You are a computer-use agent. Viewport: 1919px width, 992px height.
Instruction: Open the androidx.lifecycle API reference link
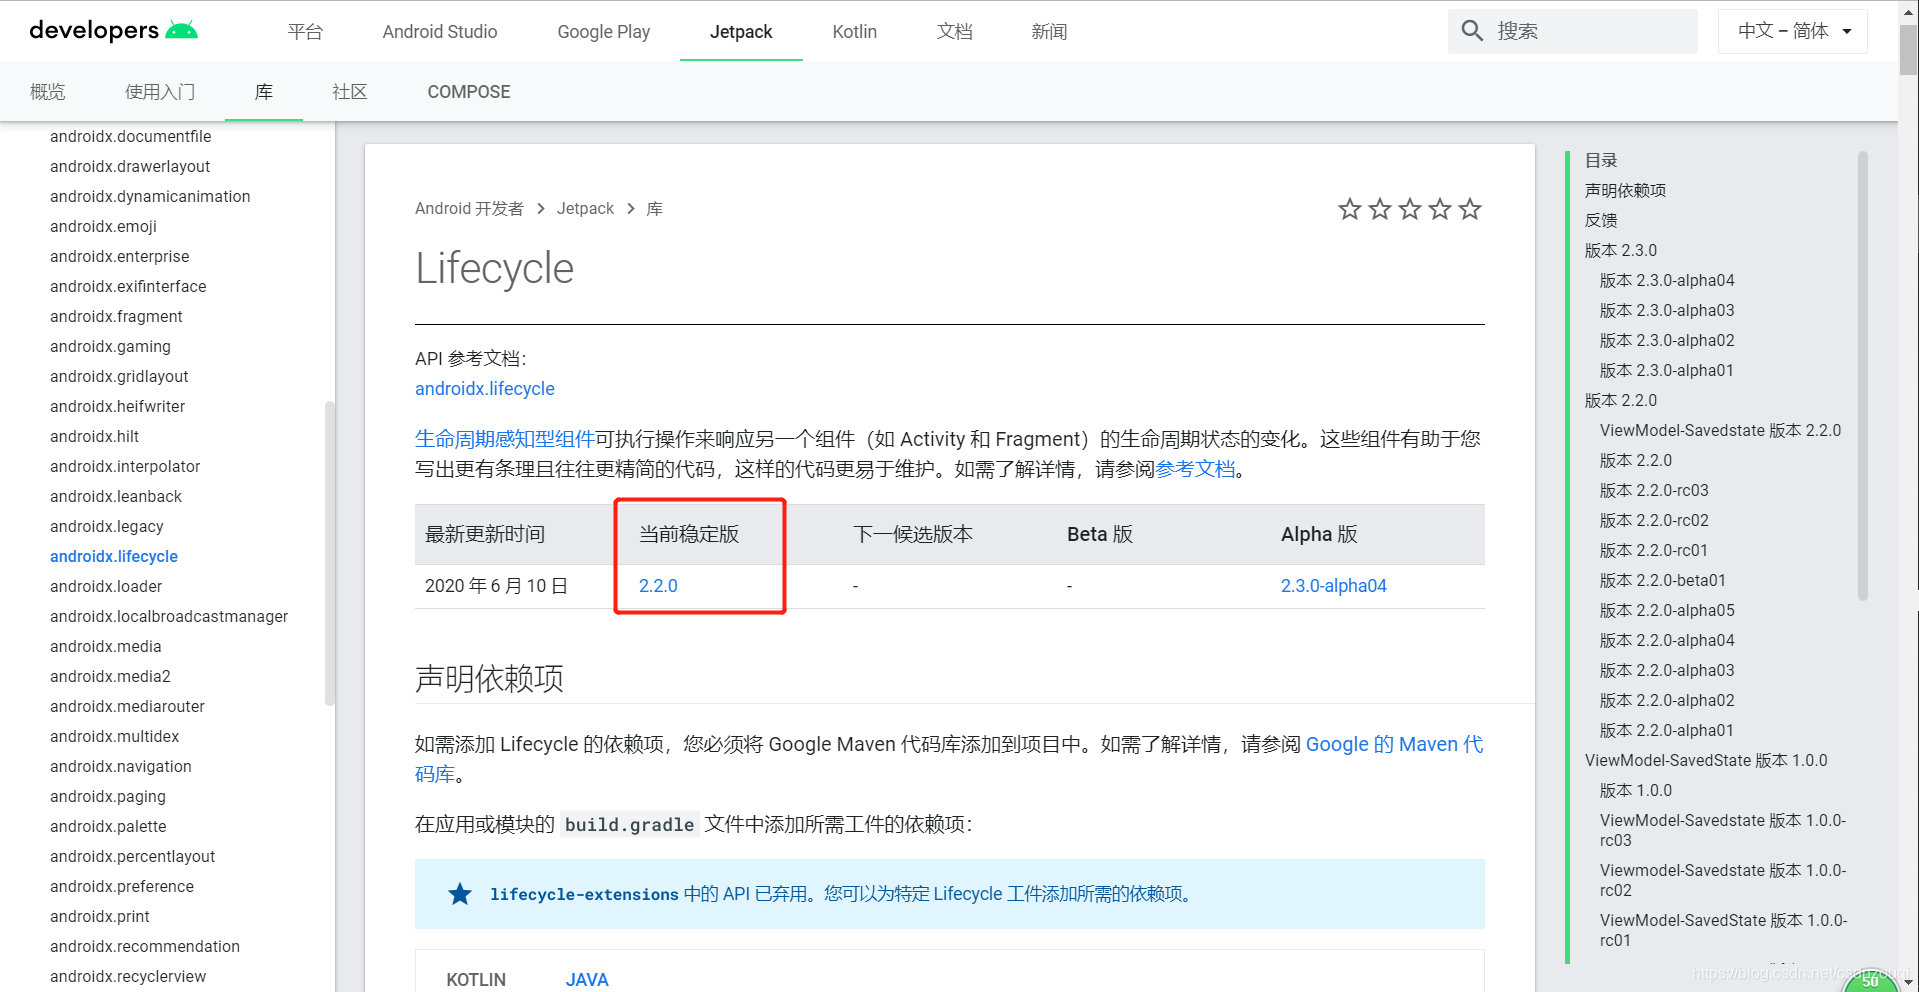click(485, 389)
